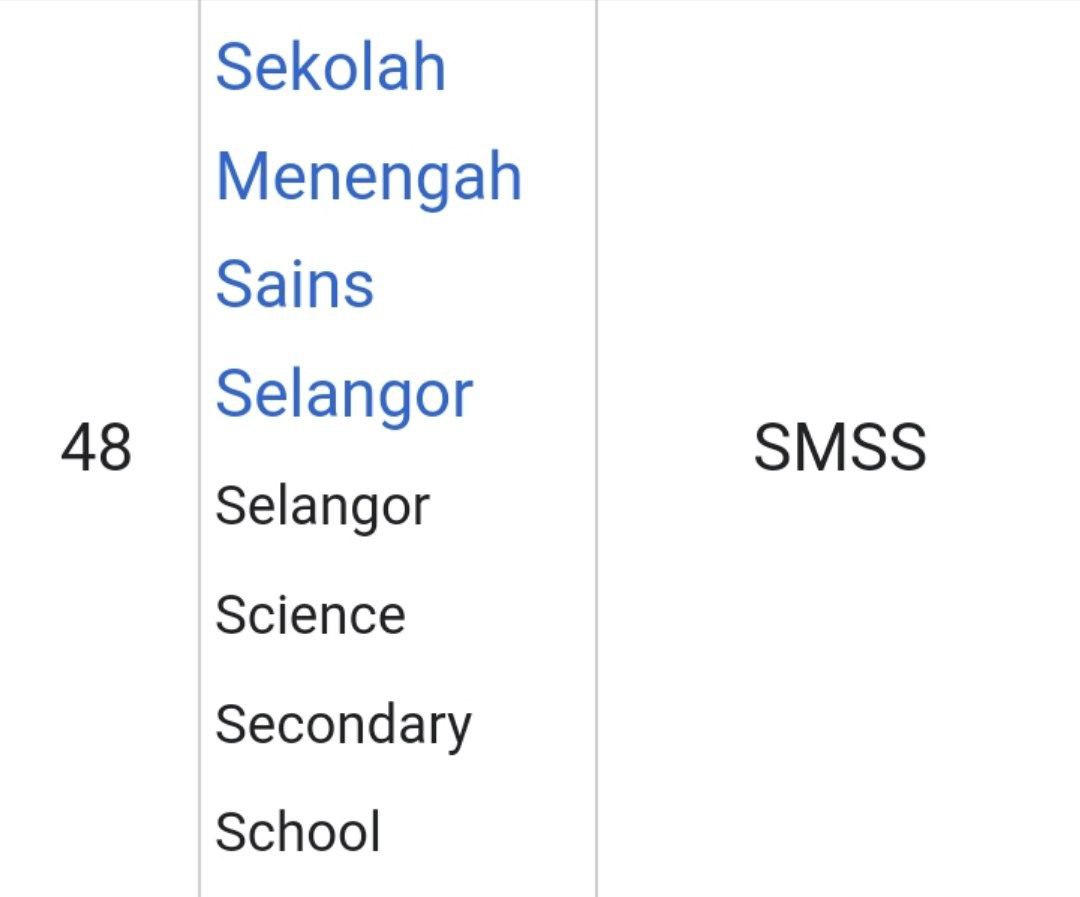
Task: Open the blue 'Sekolah' link word
Action: point(330,68)
